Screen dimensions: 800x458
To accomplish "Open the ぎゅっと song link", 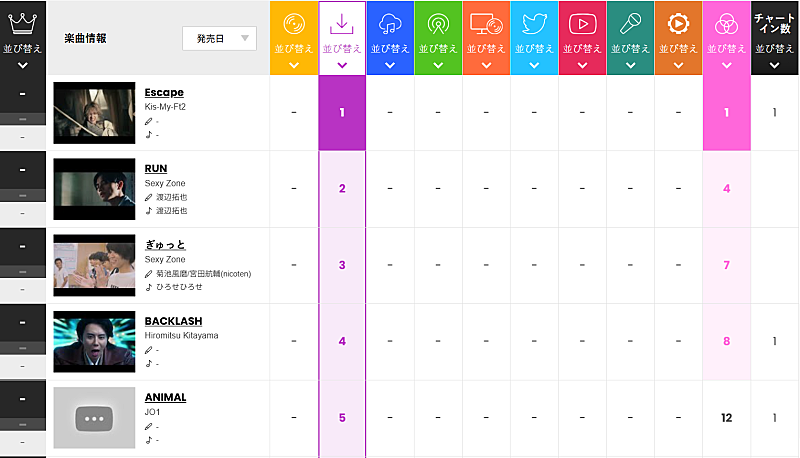I will (165, 245).
